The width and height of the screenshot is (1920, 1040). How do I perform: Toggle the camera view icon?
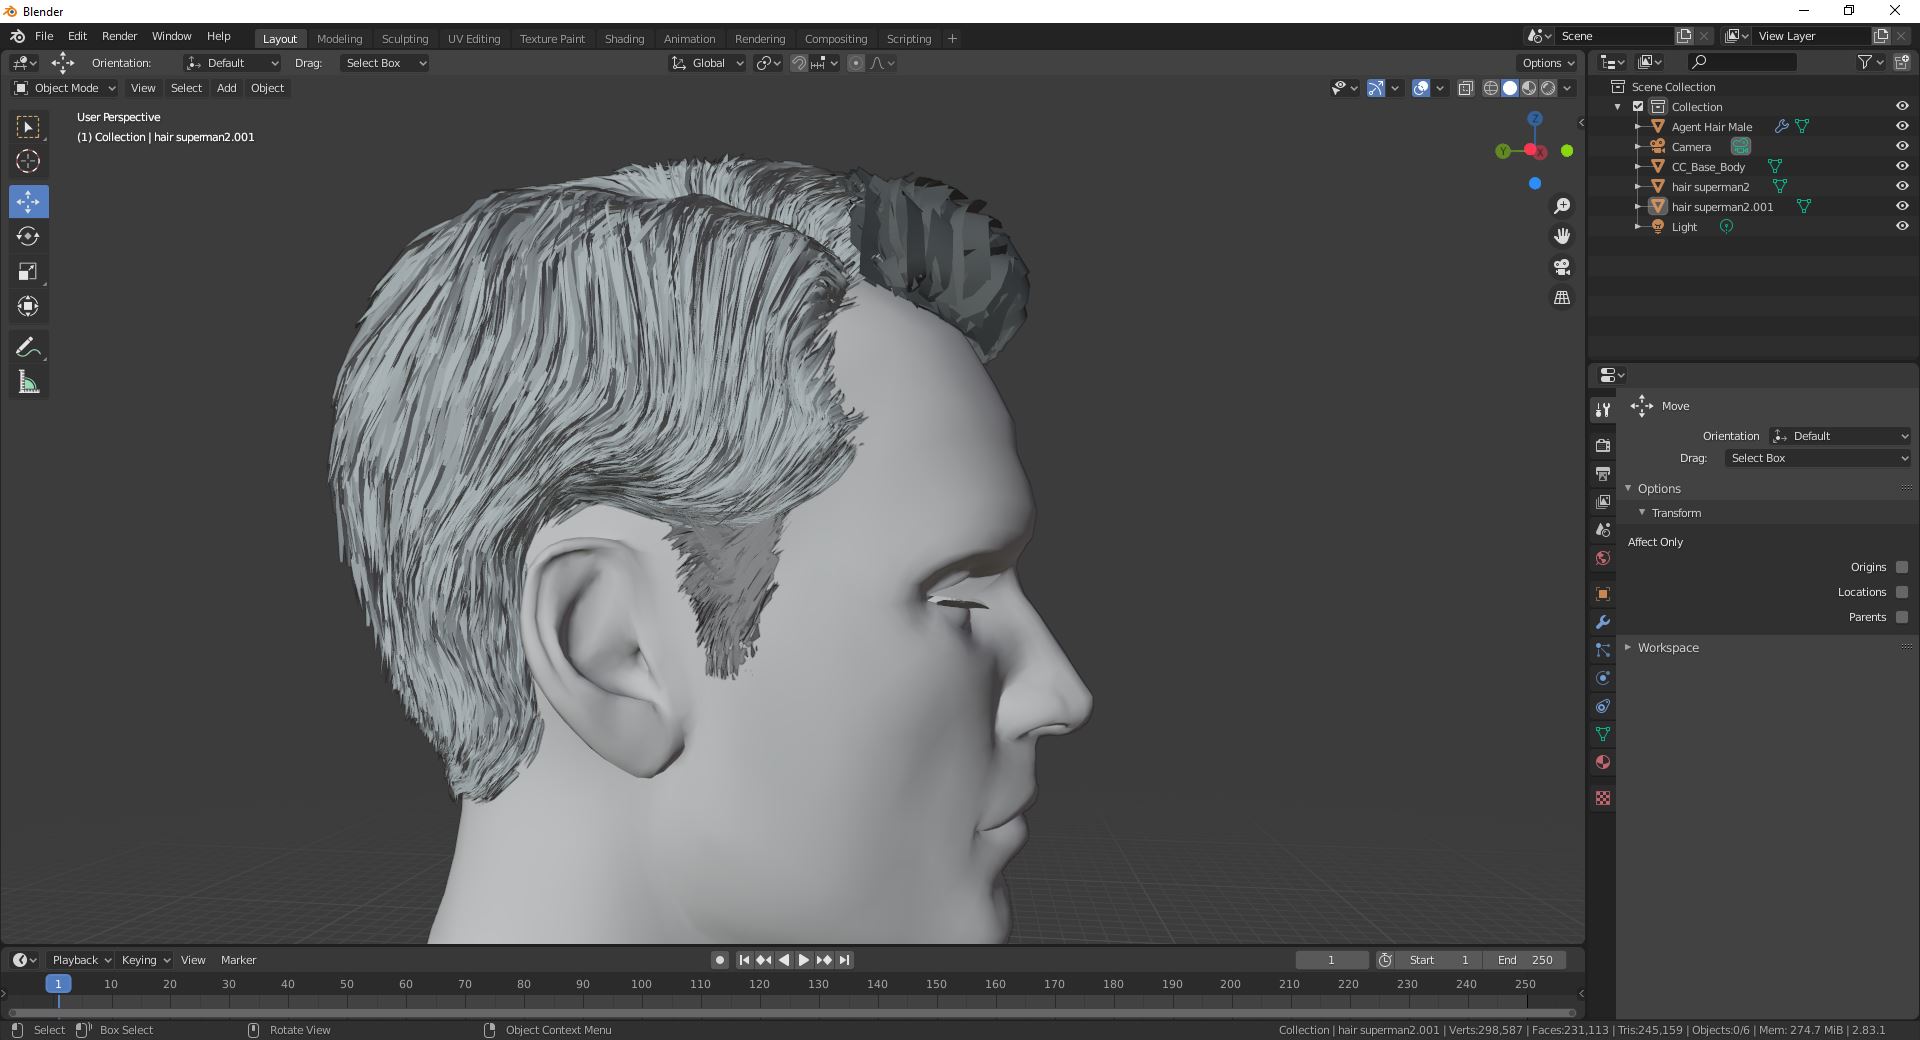click(1562, 267)
